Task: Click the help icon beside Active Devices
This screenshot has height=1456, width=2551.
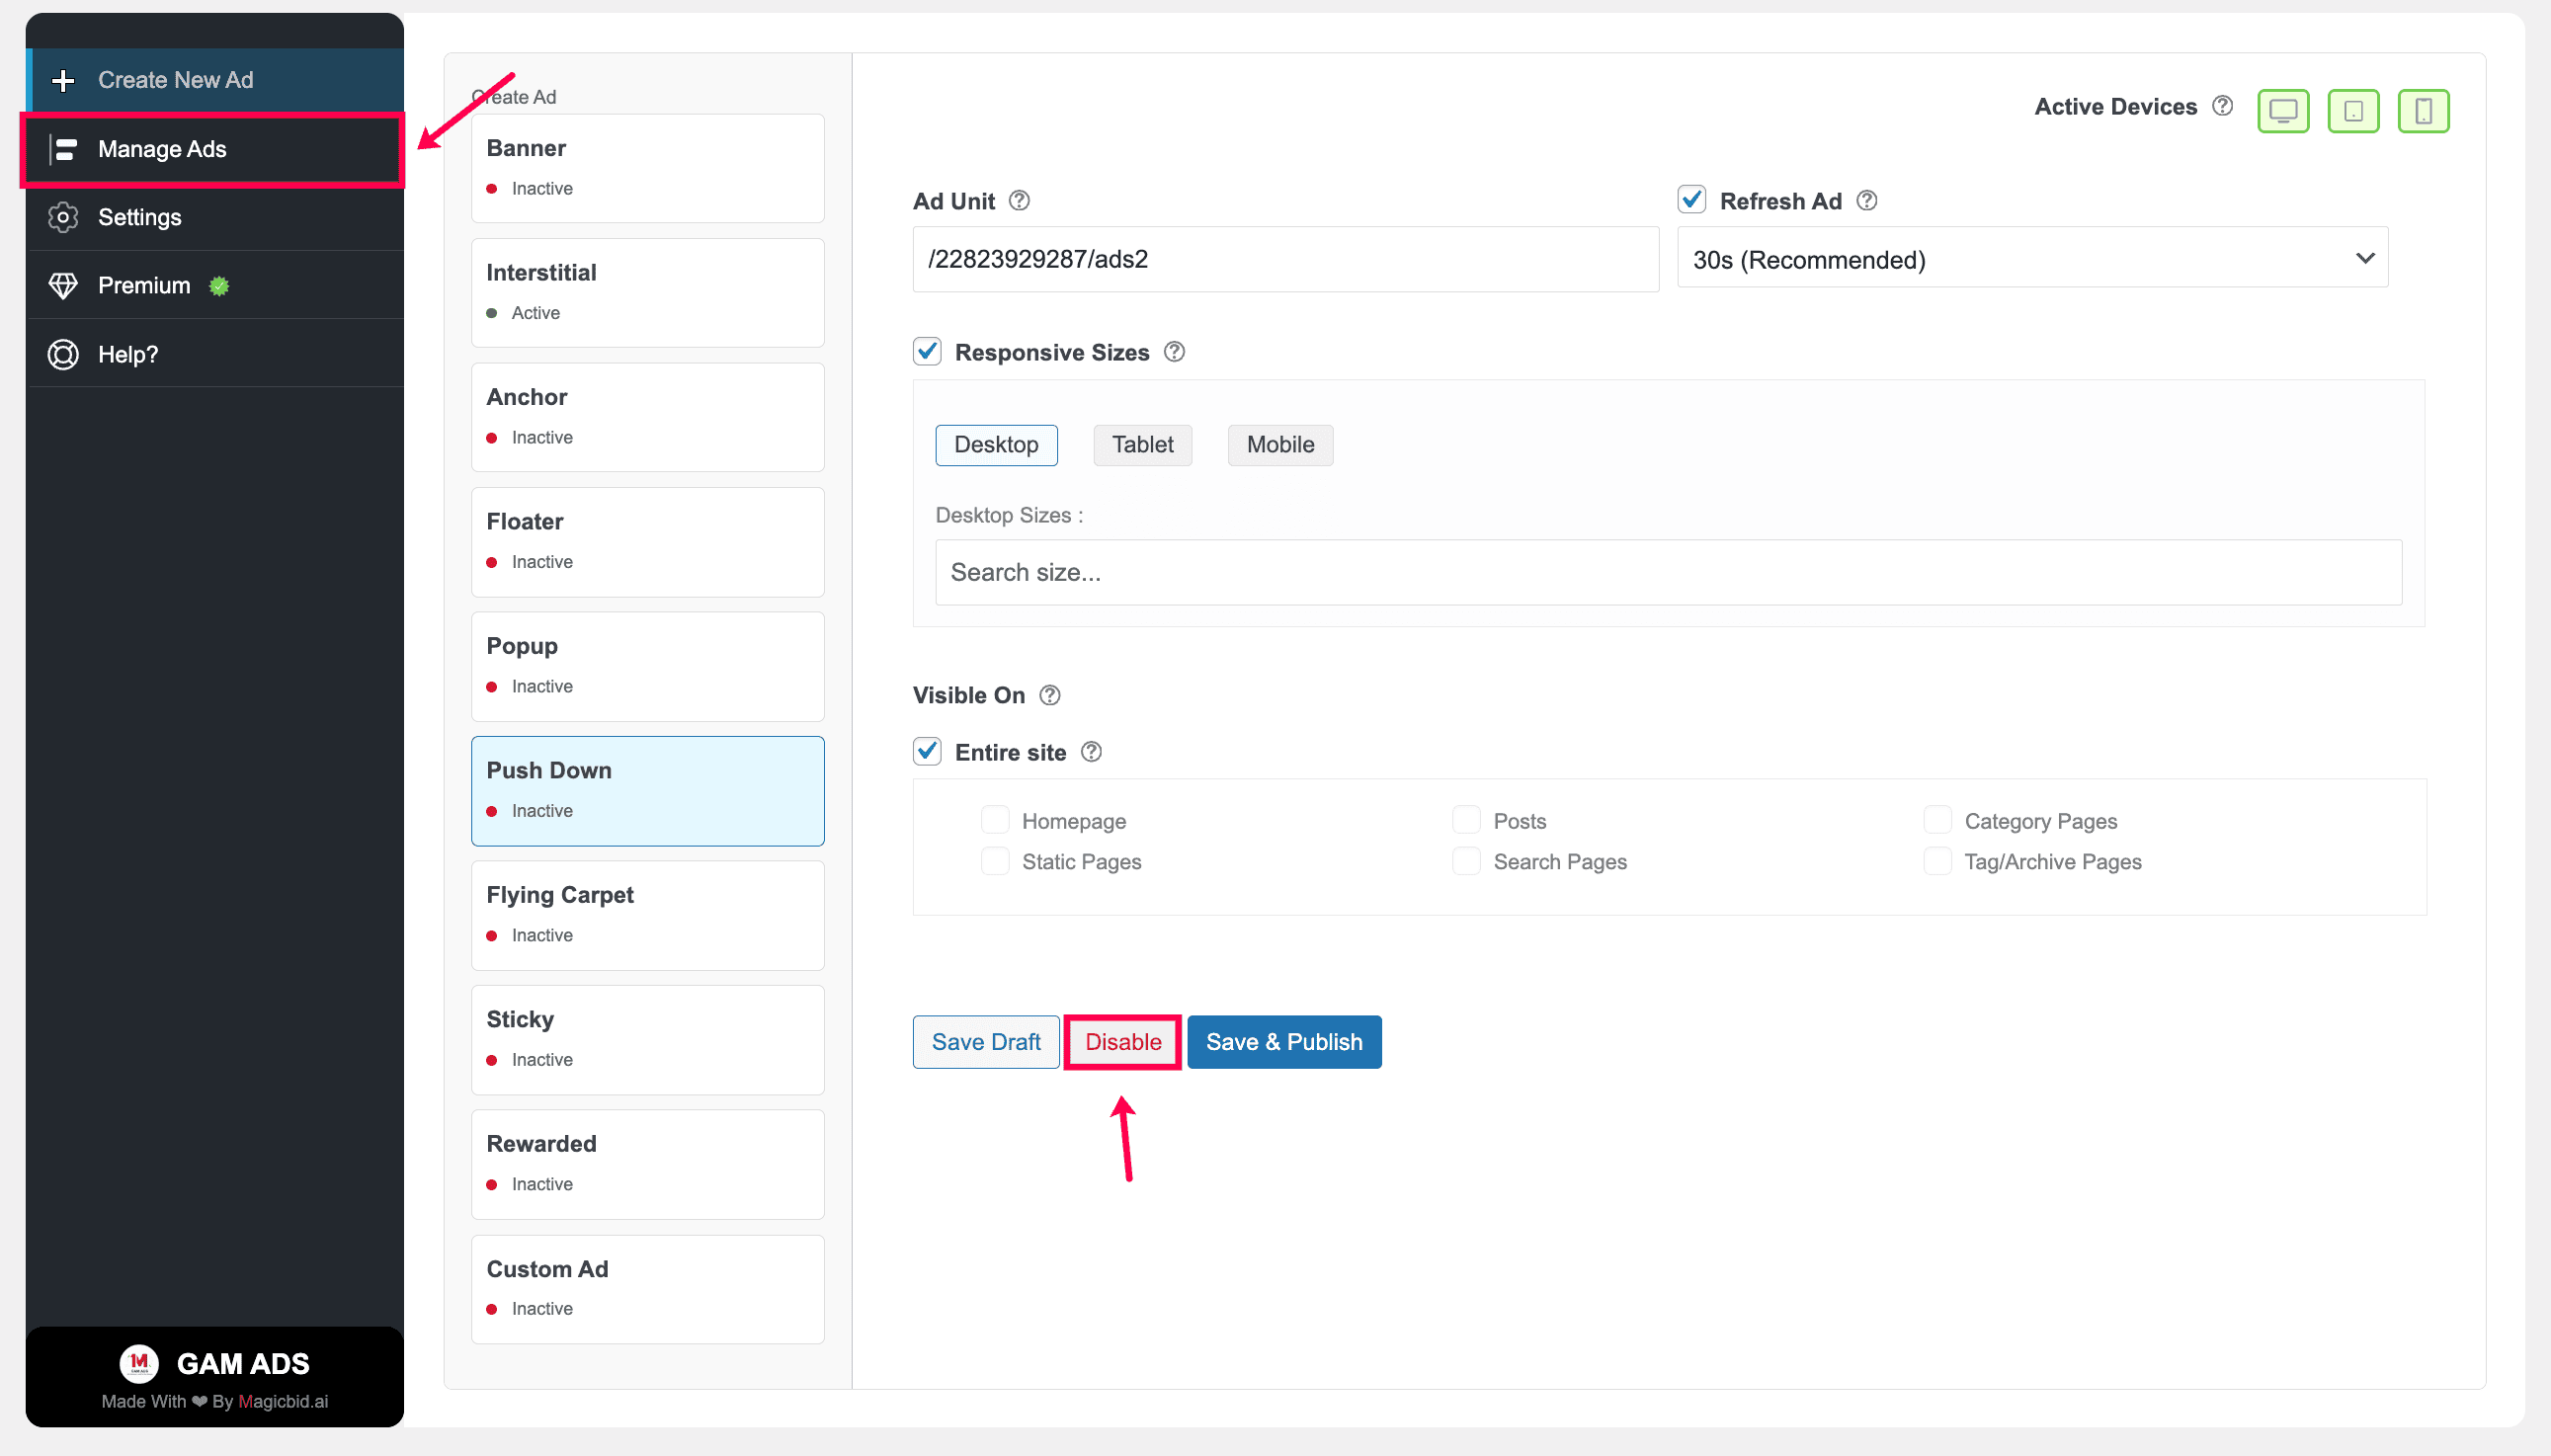Action: pos(2222,105)
